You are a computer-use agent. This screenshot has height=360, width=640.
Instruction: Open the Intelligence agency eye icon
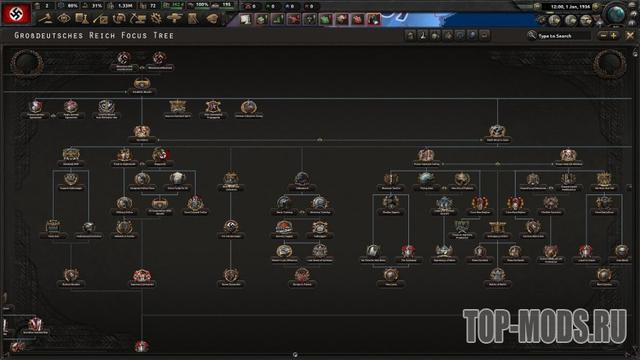[64, 19]
